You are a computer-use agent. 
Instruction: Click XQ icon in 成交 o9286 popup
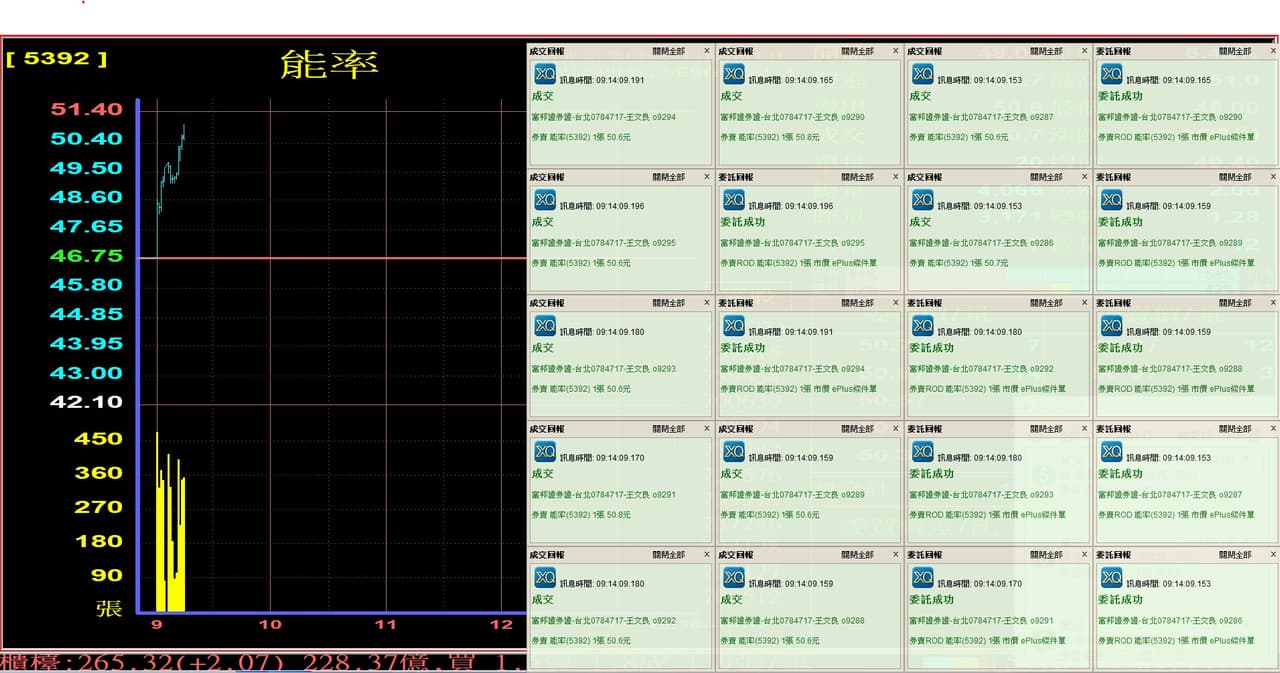click(923, 200)
